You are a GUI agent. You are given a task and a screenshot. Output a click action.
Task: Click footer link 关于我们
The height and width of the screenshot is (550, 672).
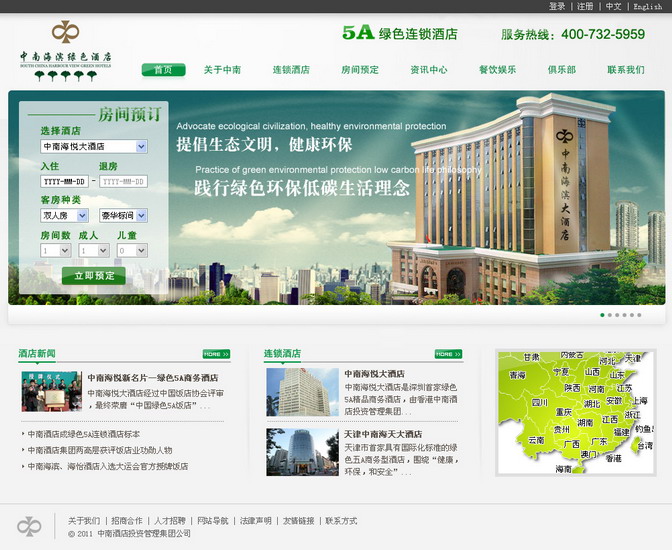coord(84,521)
